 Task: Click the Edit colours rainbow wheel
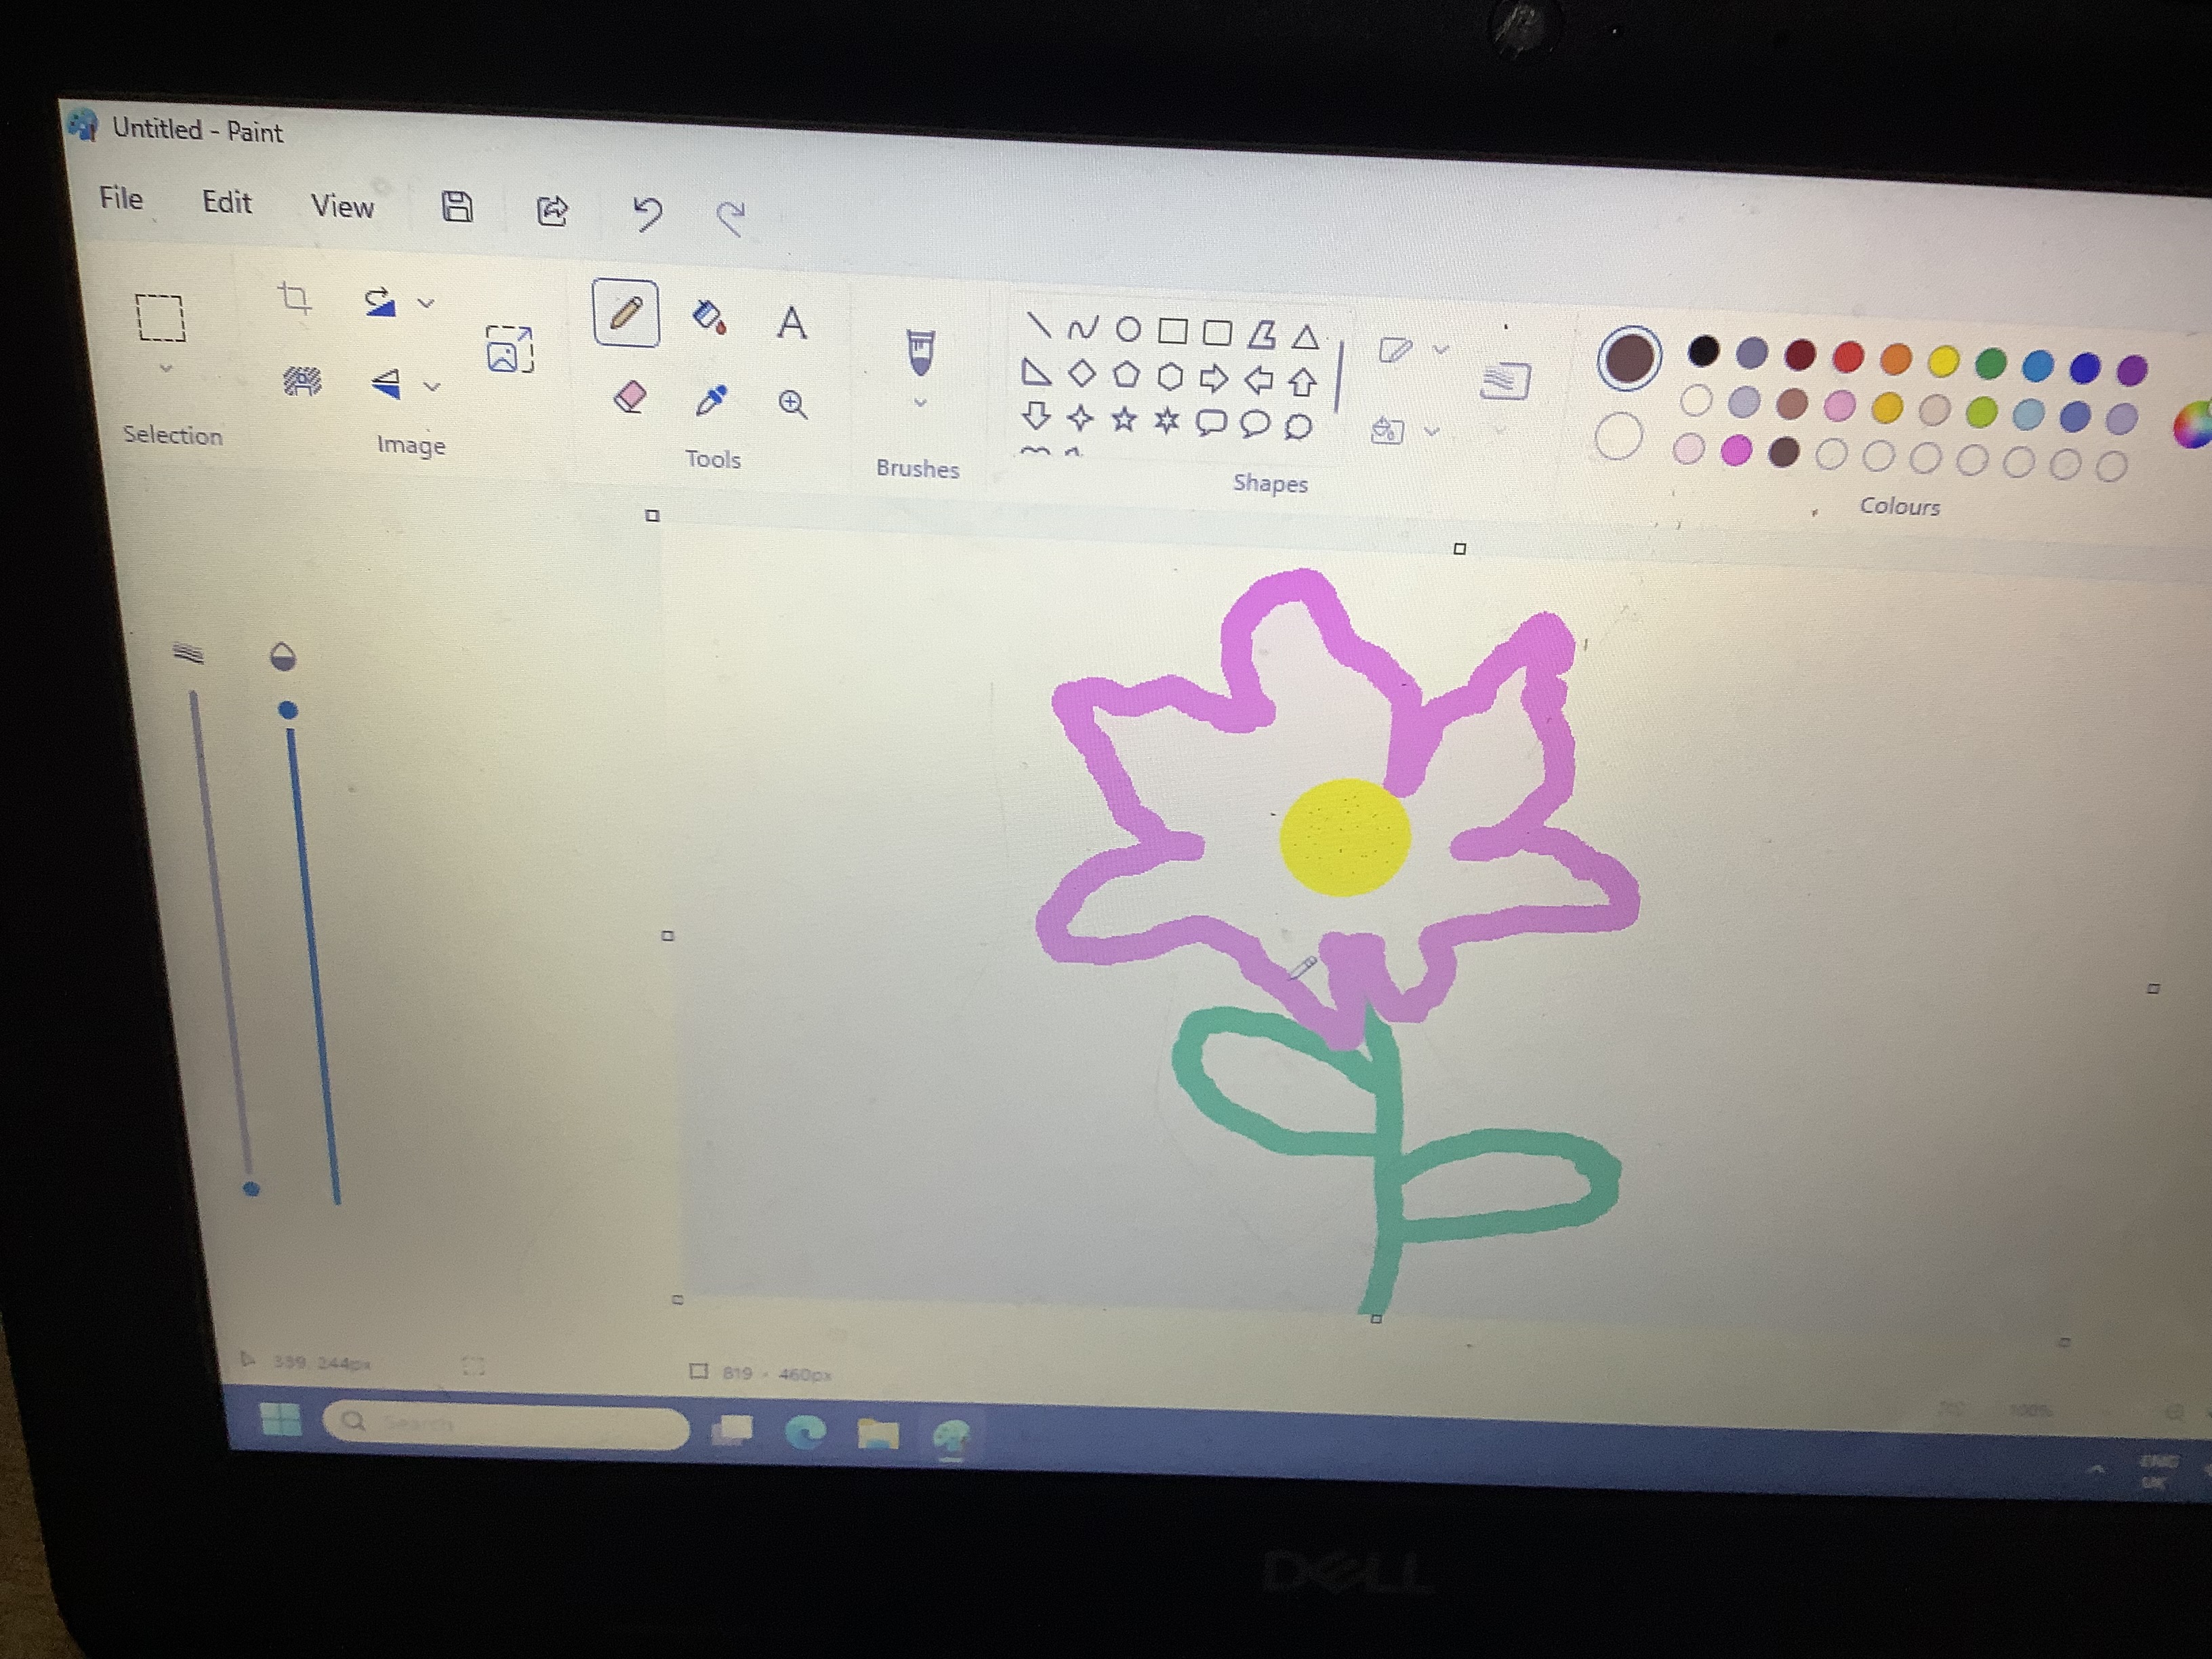(x=2194, y=424)
